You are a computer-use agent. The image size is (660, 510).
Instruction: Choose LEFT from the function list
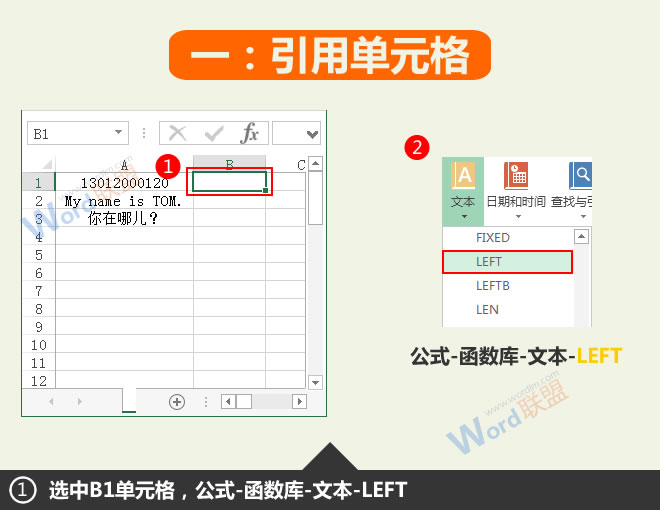click(507, 262)
